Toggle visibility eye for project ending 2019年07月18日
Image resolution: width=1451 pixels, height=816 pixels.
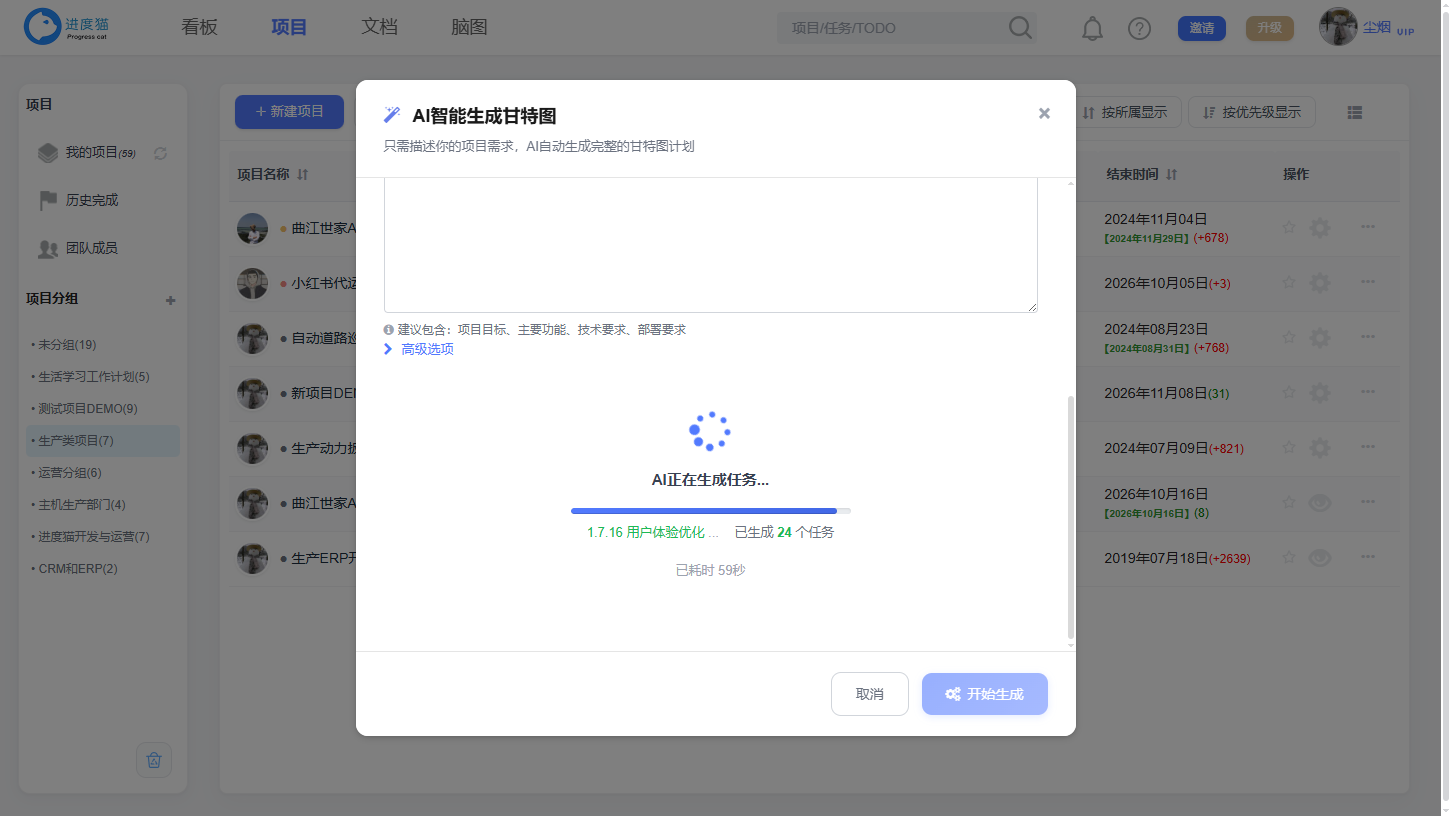[x=1320, y=558]
